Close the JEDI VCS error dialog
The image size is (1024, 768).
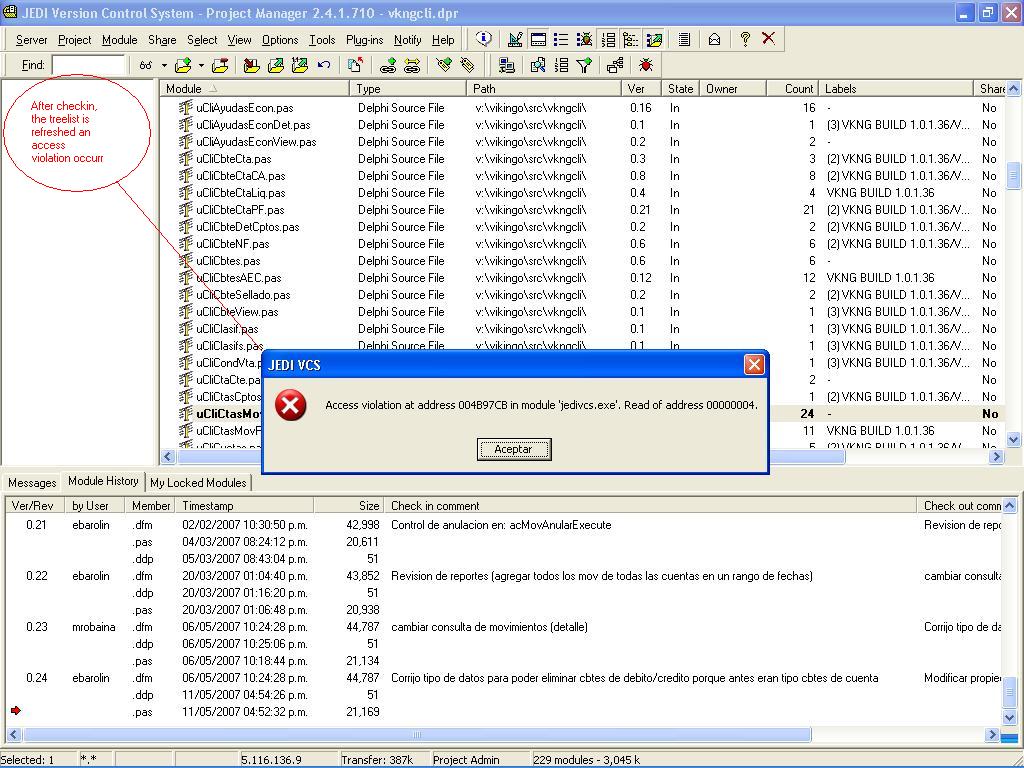click(x=754, y=364)
